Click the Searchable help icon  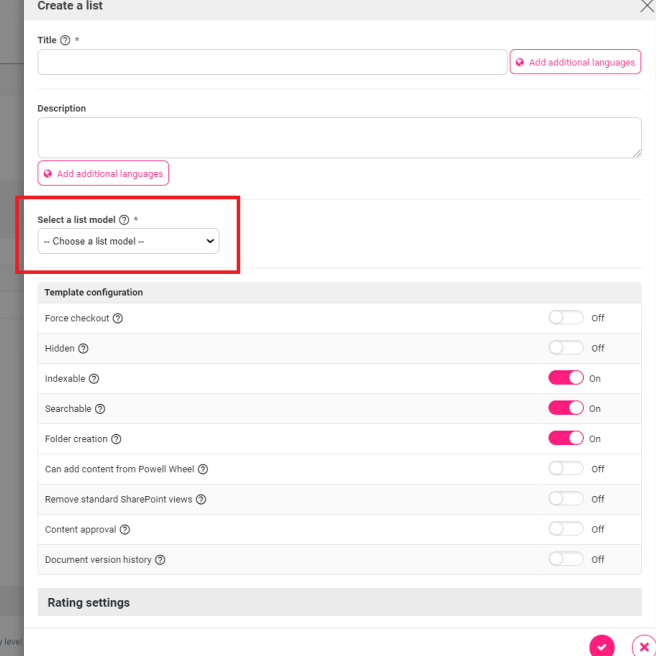pyautogui.click(x=100, y=409)
